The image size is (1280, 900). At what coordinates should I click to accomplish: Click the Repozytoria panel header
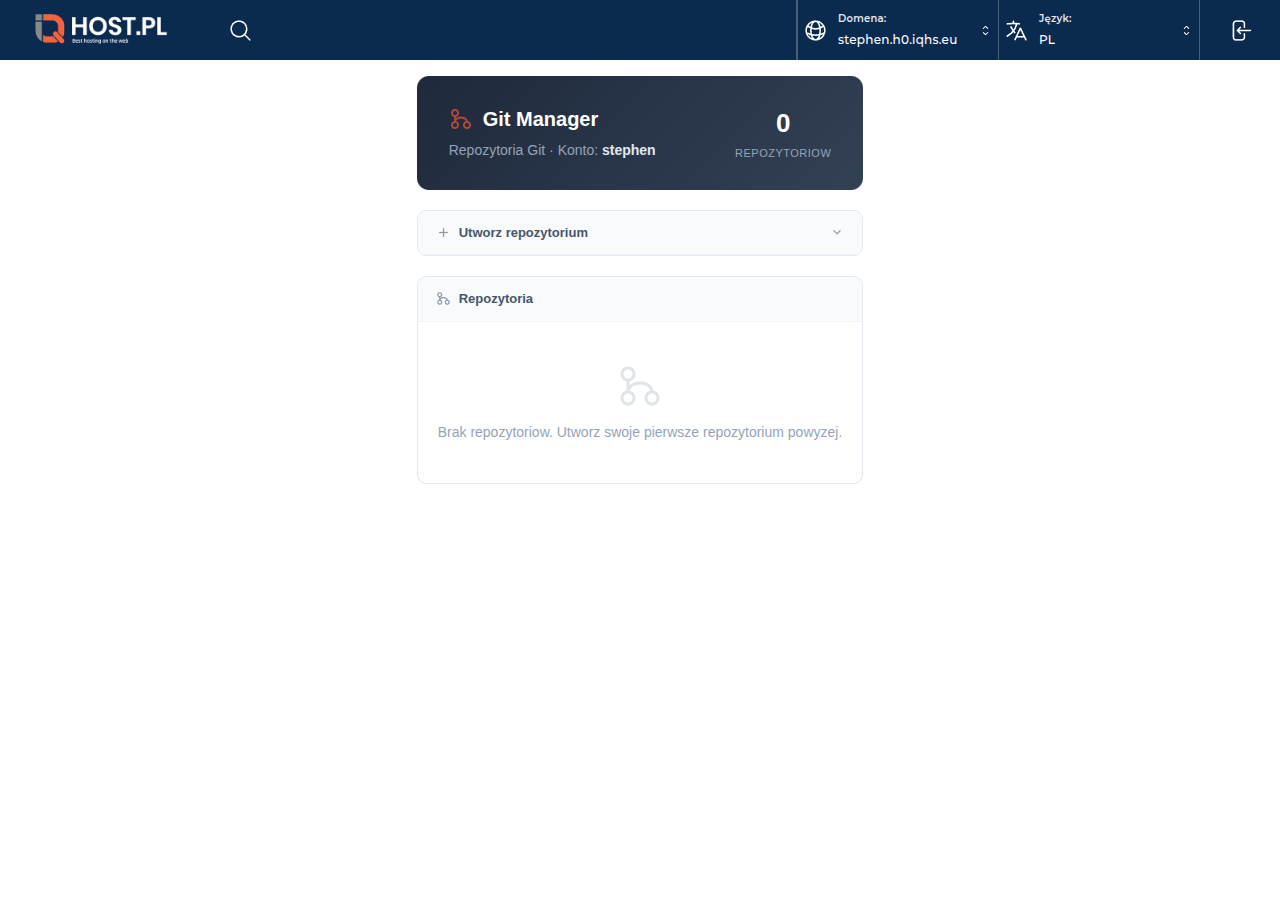tap(496, 298)
